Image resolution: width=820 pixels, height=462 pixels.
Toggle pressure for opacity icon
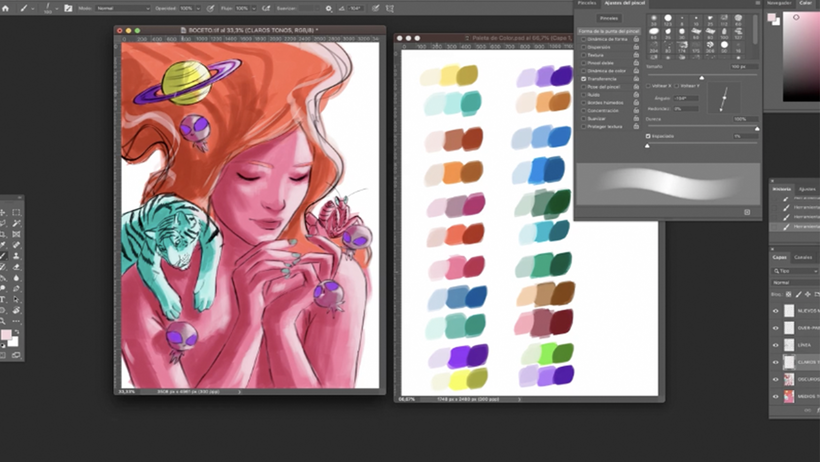click(210, 8)
